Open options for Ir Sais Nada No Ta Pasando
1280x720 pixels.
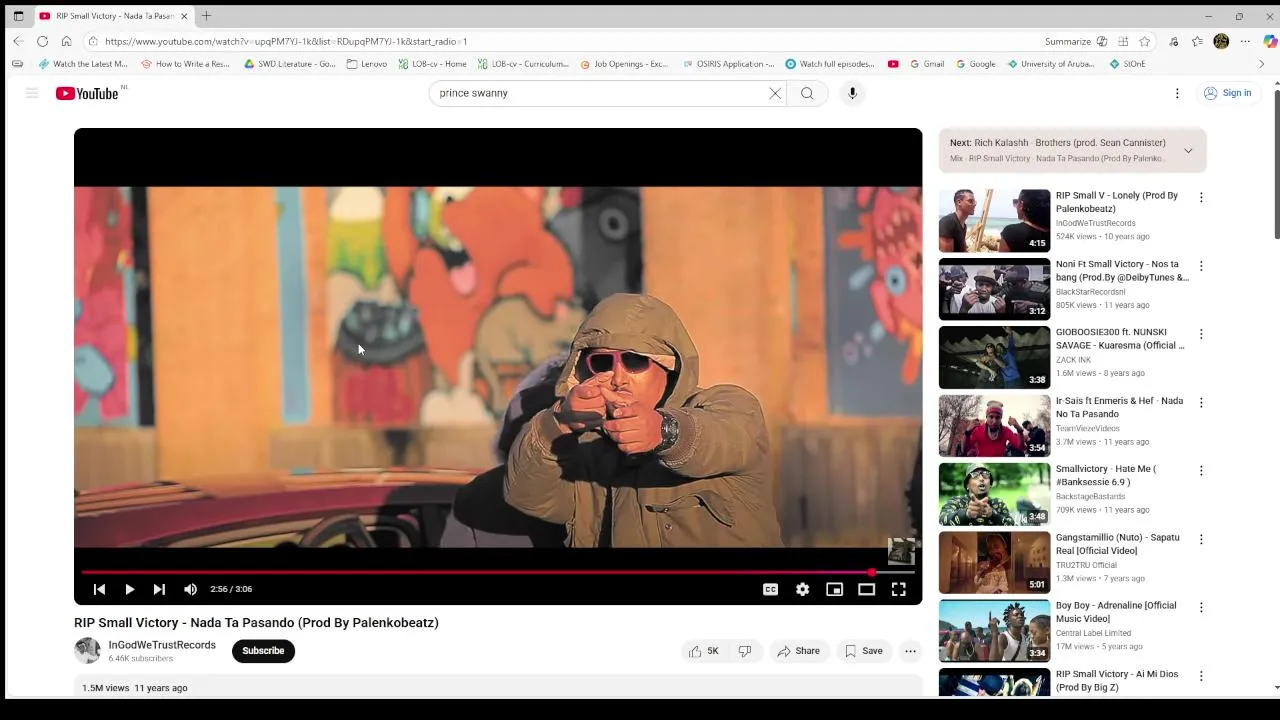pos(1201,403)
